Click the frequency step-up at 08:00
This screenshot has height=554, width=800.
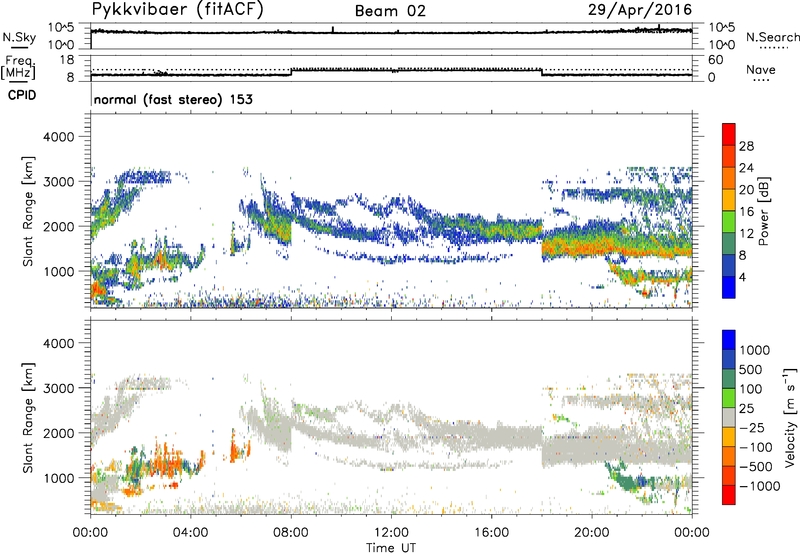(291, 72)
